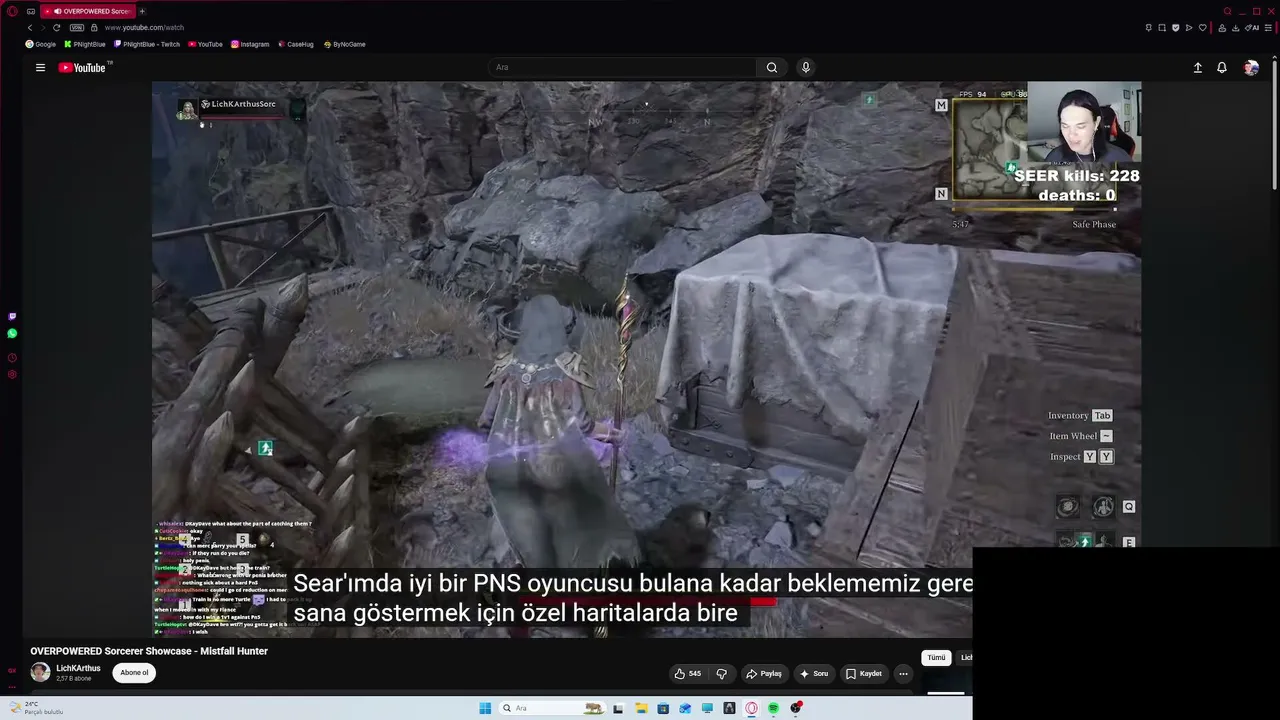This screenshot has width=1280, height=720.
Task: Open the File Explorer taskbar icon
Action: (x=640, y=708)
